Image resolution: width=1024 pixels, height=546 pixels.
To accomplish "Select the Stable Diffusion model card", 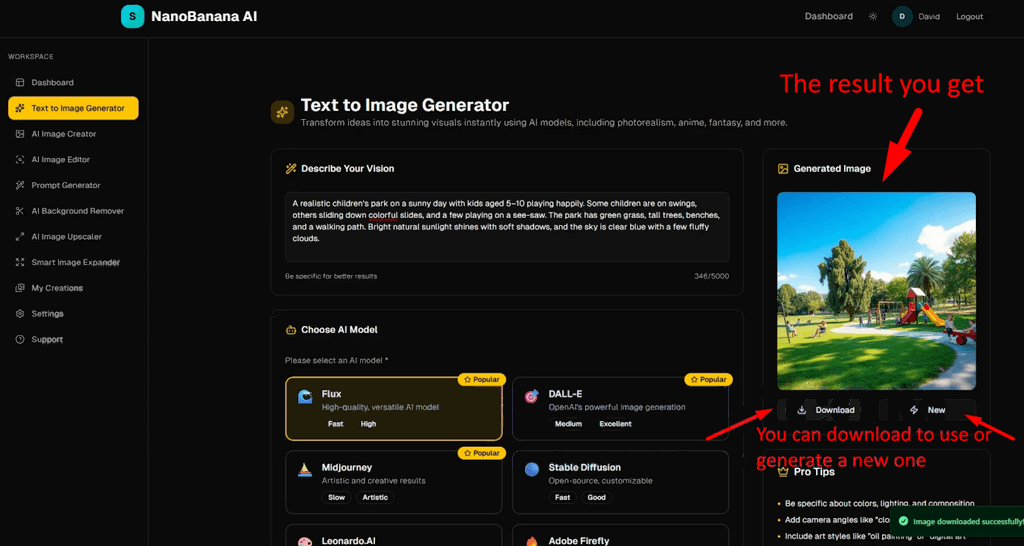I will pos(620,482).
